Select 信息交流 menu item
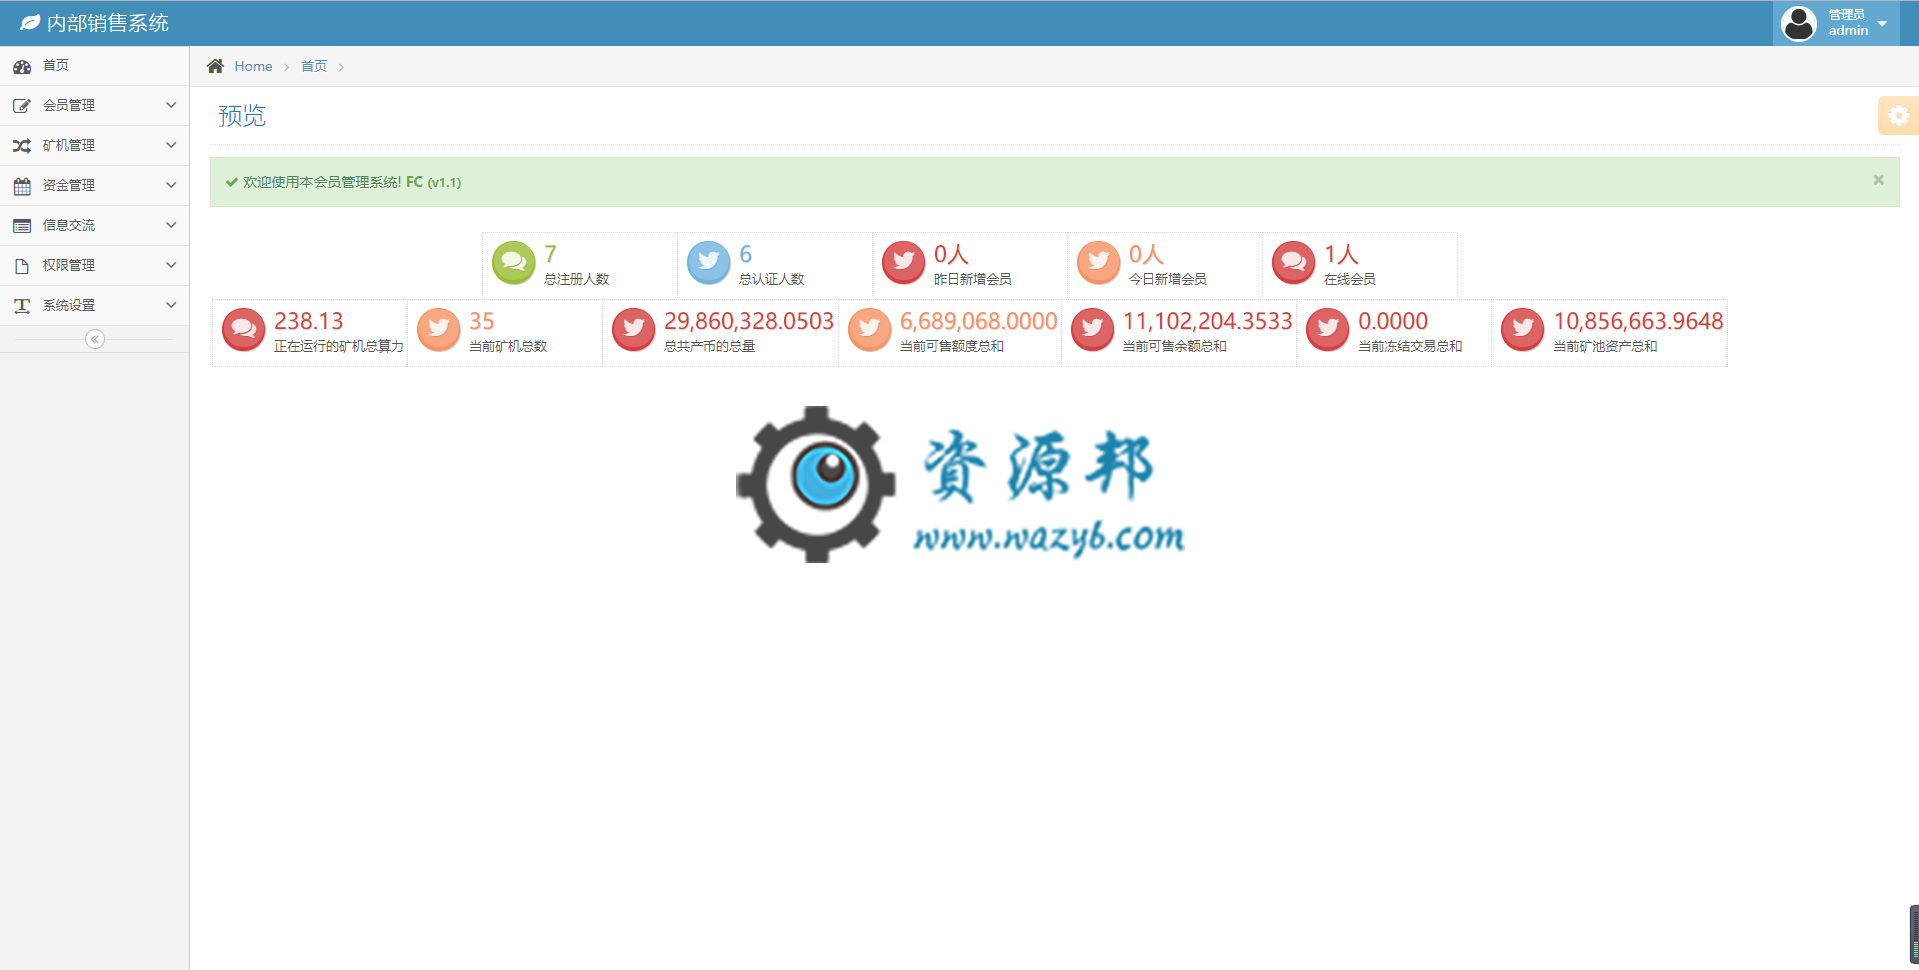 (x=94, y=225)
